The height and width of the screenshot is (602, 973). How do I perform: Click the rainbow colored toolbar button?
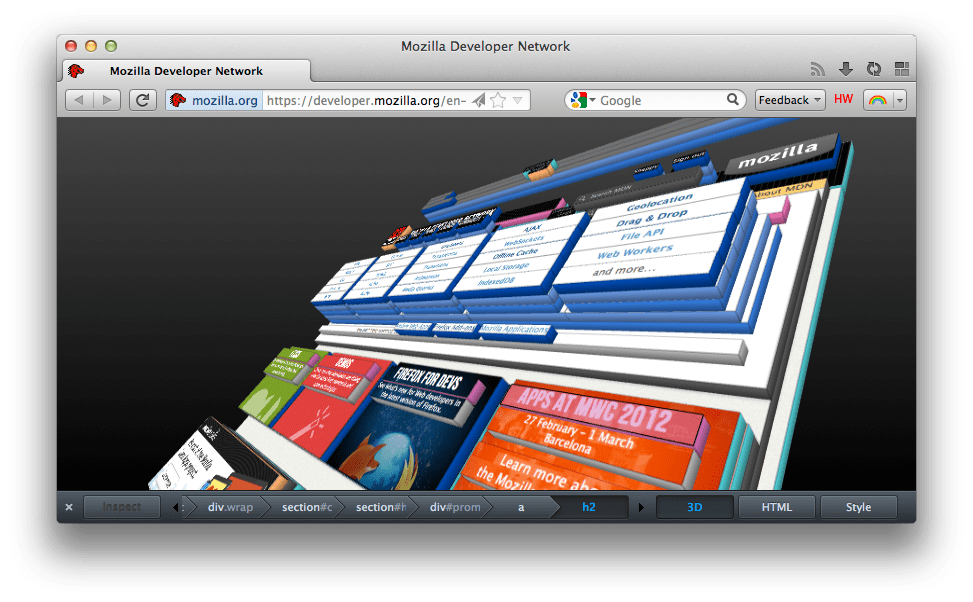point(878,100)
